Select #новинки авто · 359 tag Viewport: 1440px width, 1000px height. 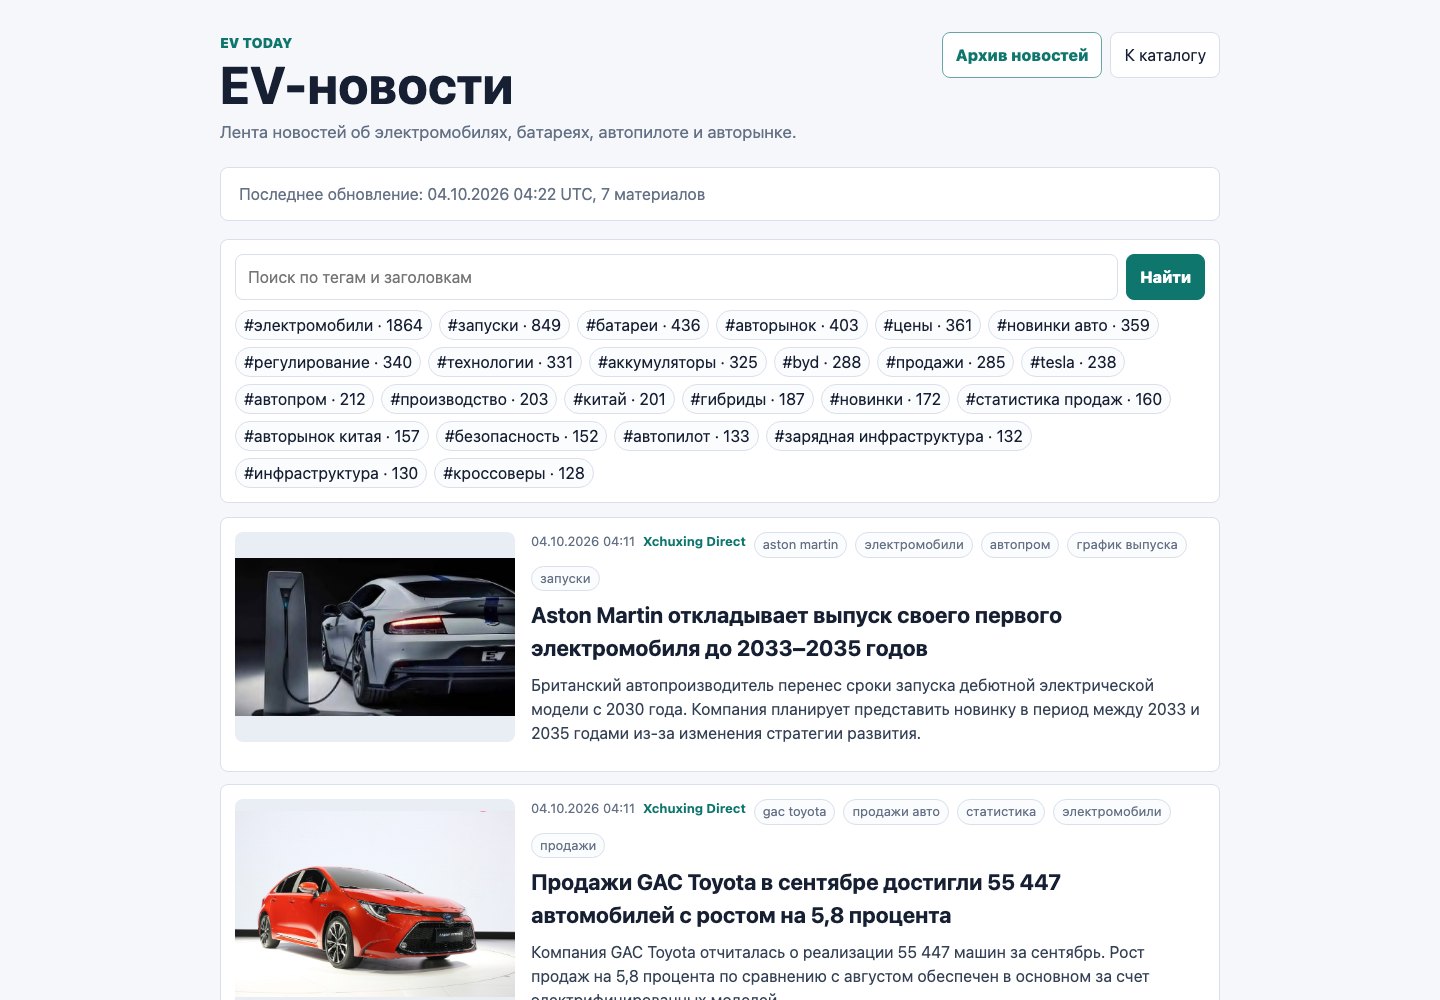[x=1073, y=325]
